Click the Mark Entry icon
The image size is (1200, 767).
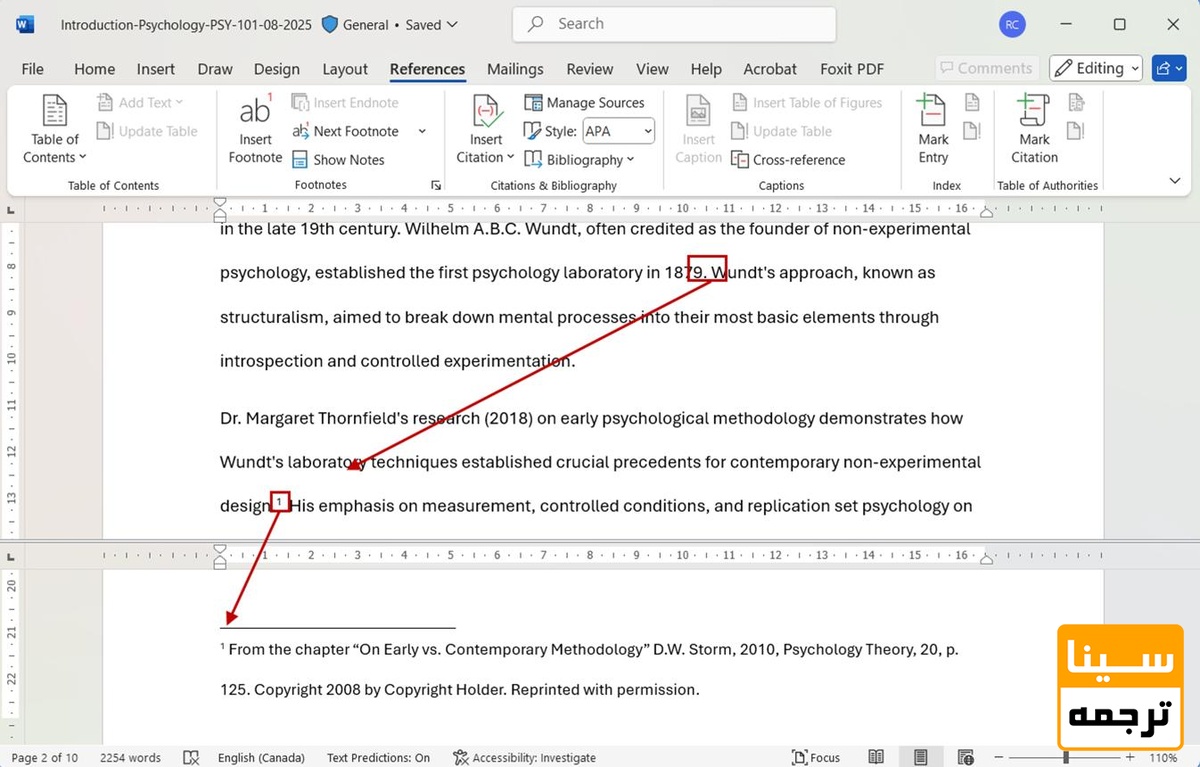(x=933, y=130)
